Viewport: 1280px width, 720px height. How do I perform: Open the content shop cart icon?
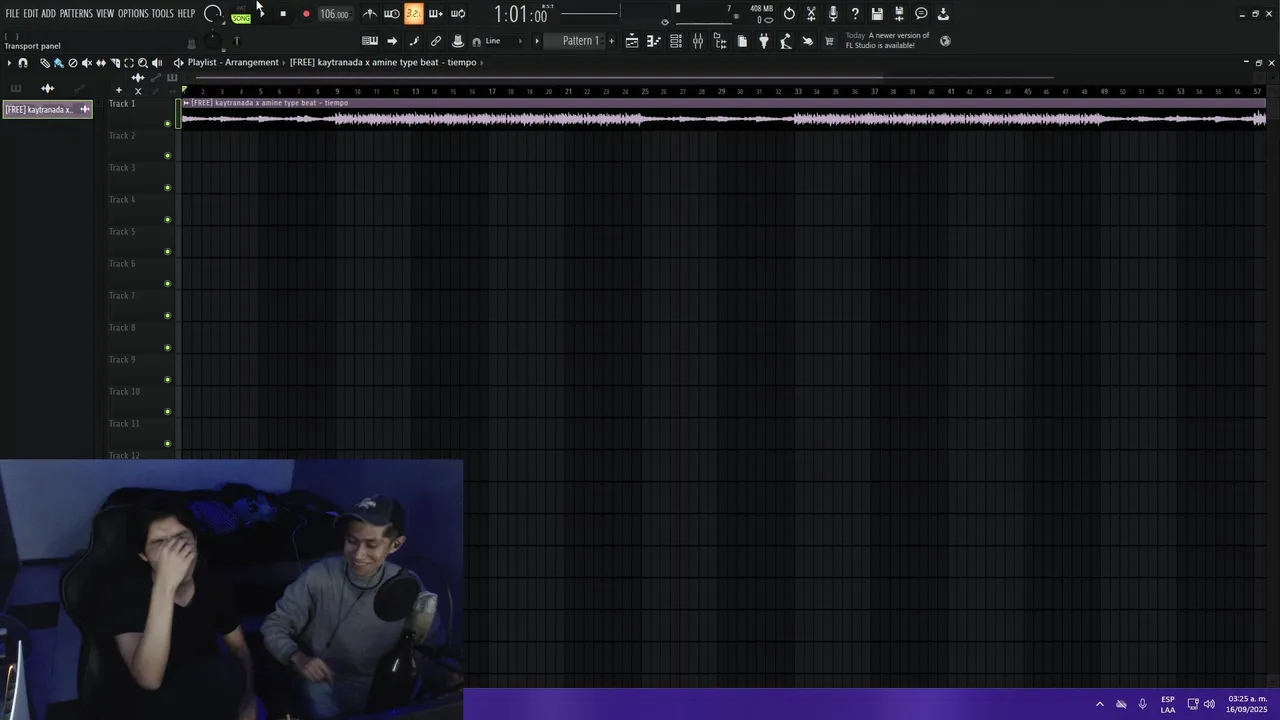829,41
